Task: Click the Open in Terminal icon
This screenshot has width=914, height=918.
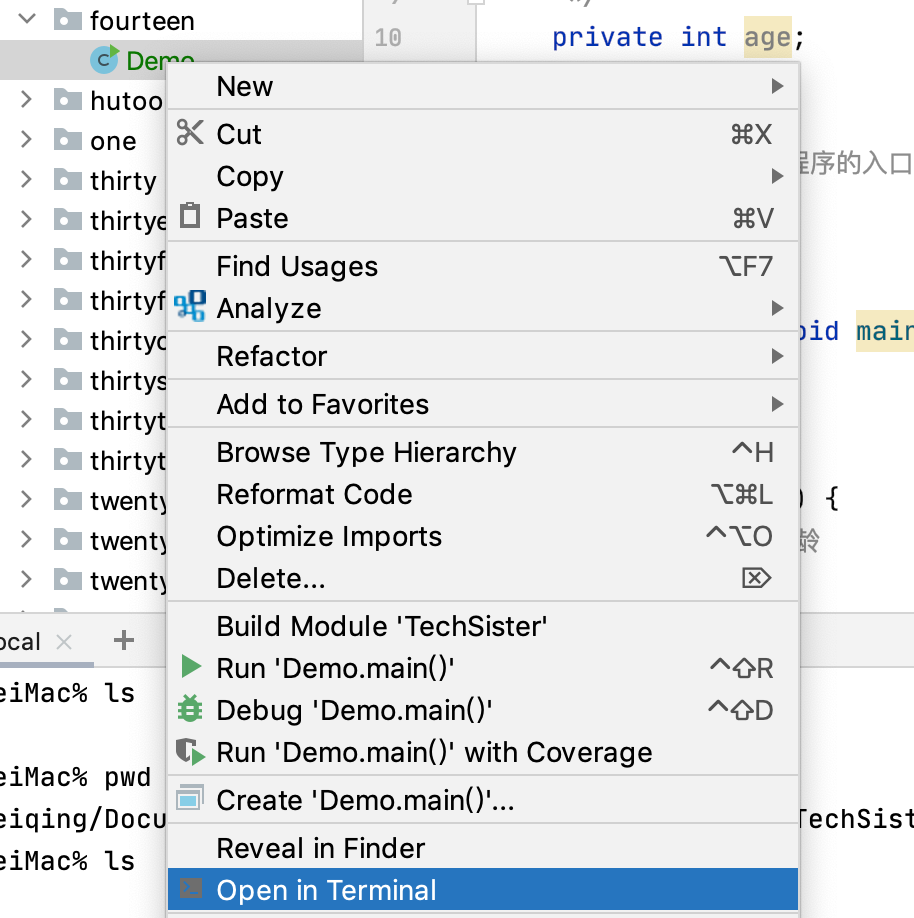Action: click(x=189, y=889)
